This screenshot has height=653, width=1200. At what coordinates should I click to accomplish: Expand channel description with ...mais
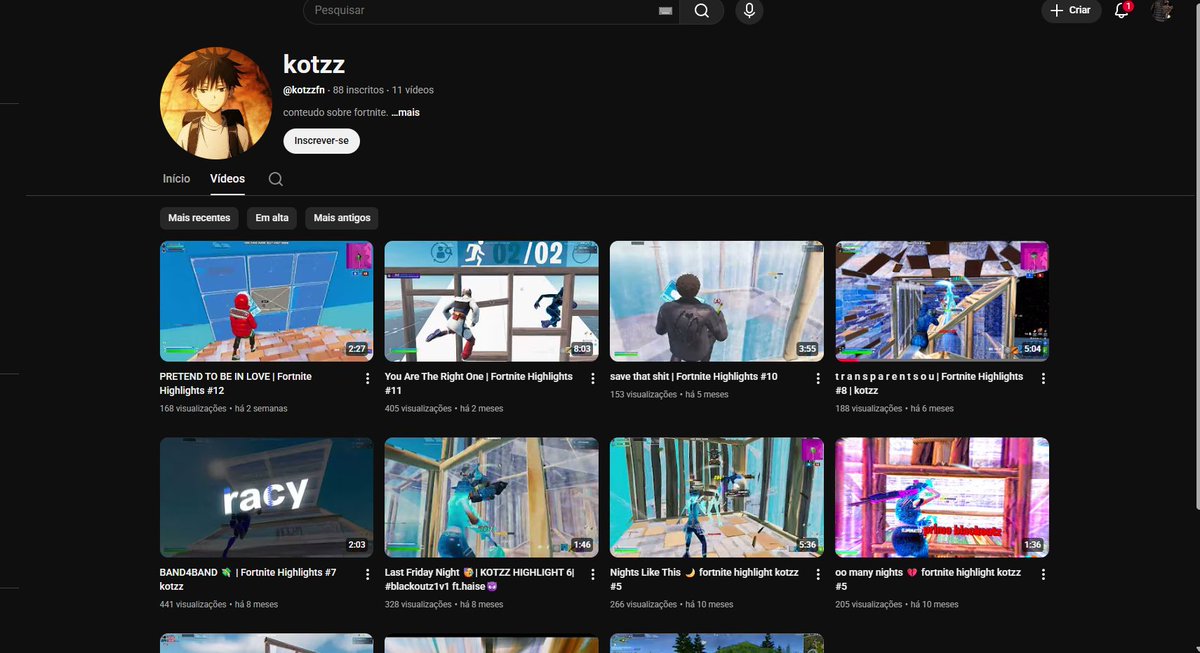(406, 113)
